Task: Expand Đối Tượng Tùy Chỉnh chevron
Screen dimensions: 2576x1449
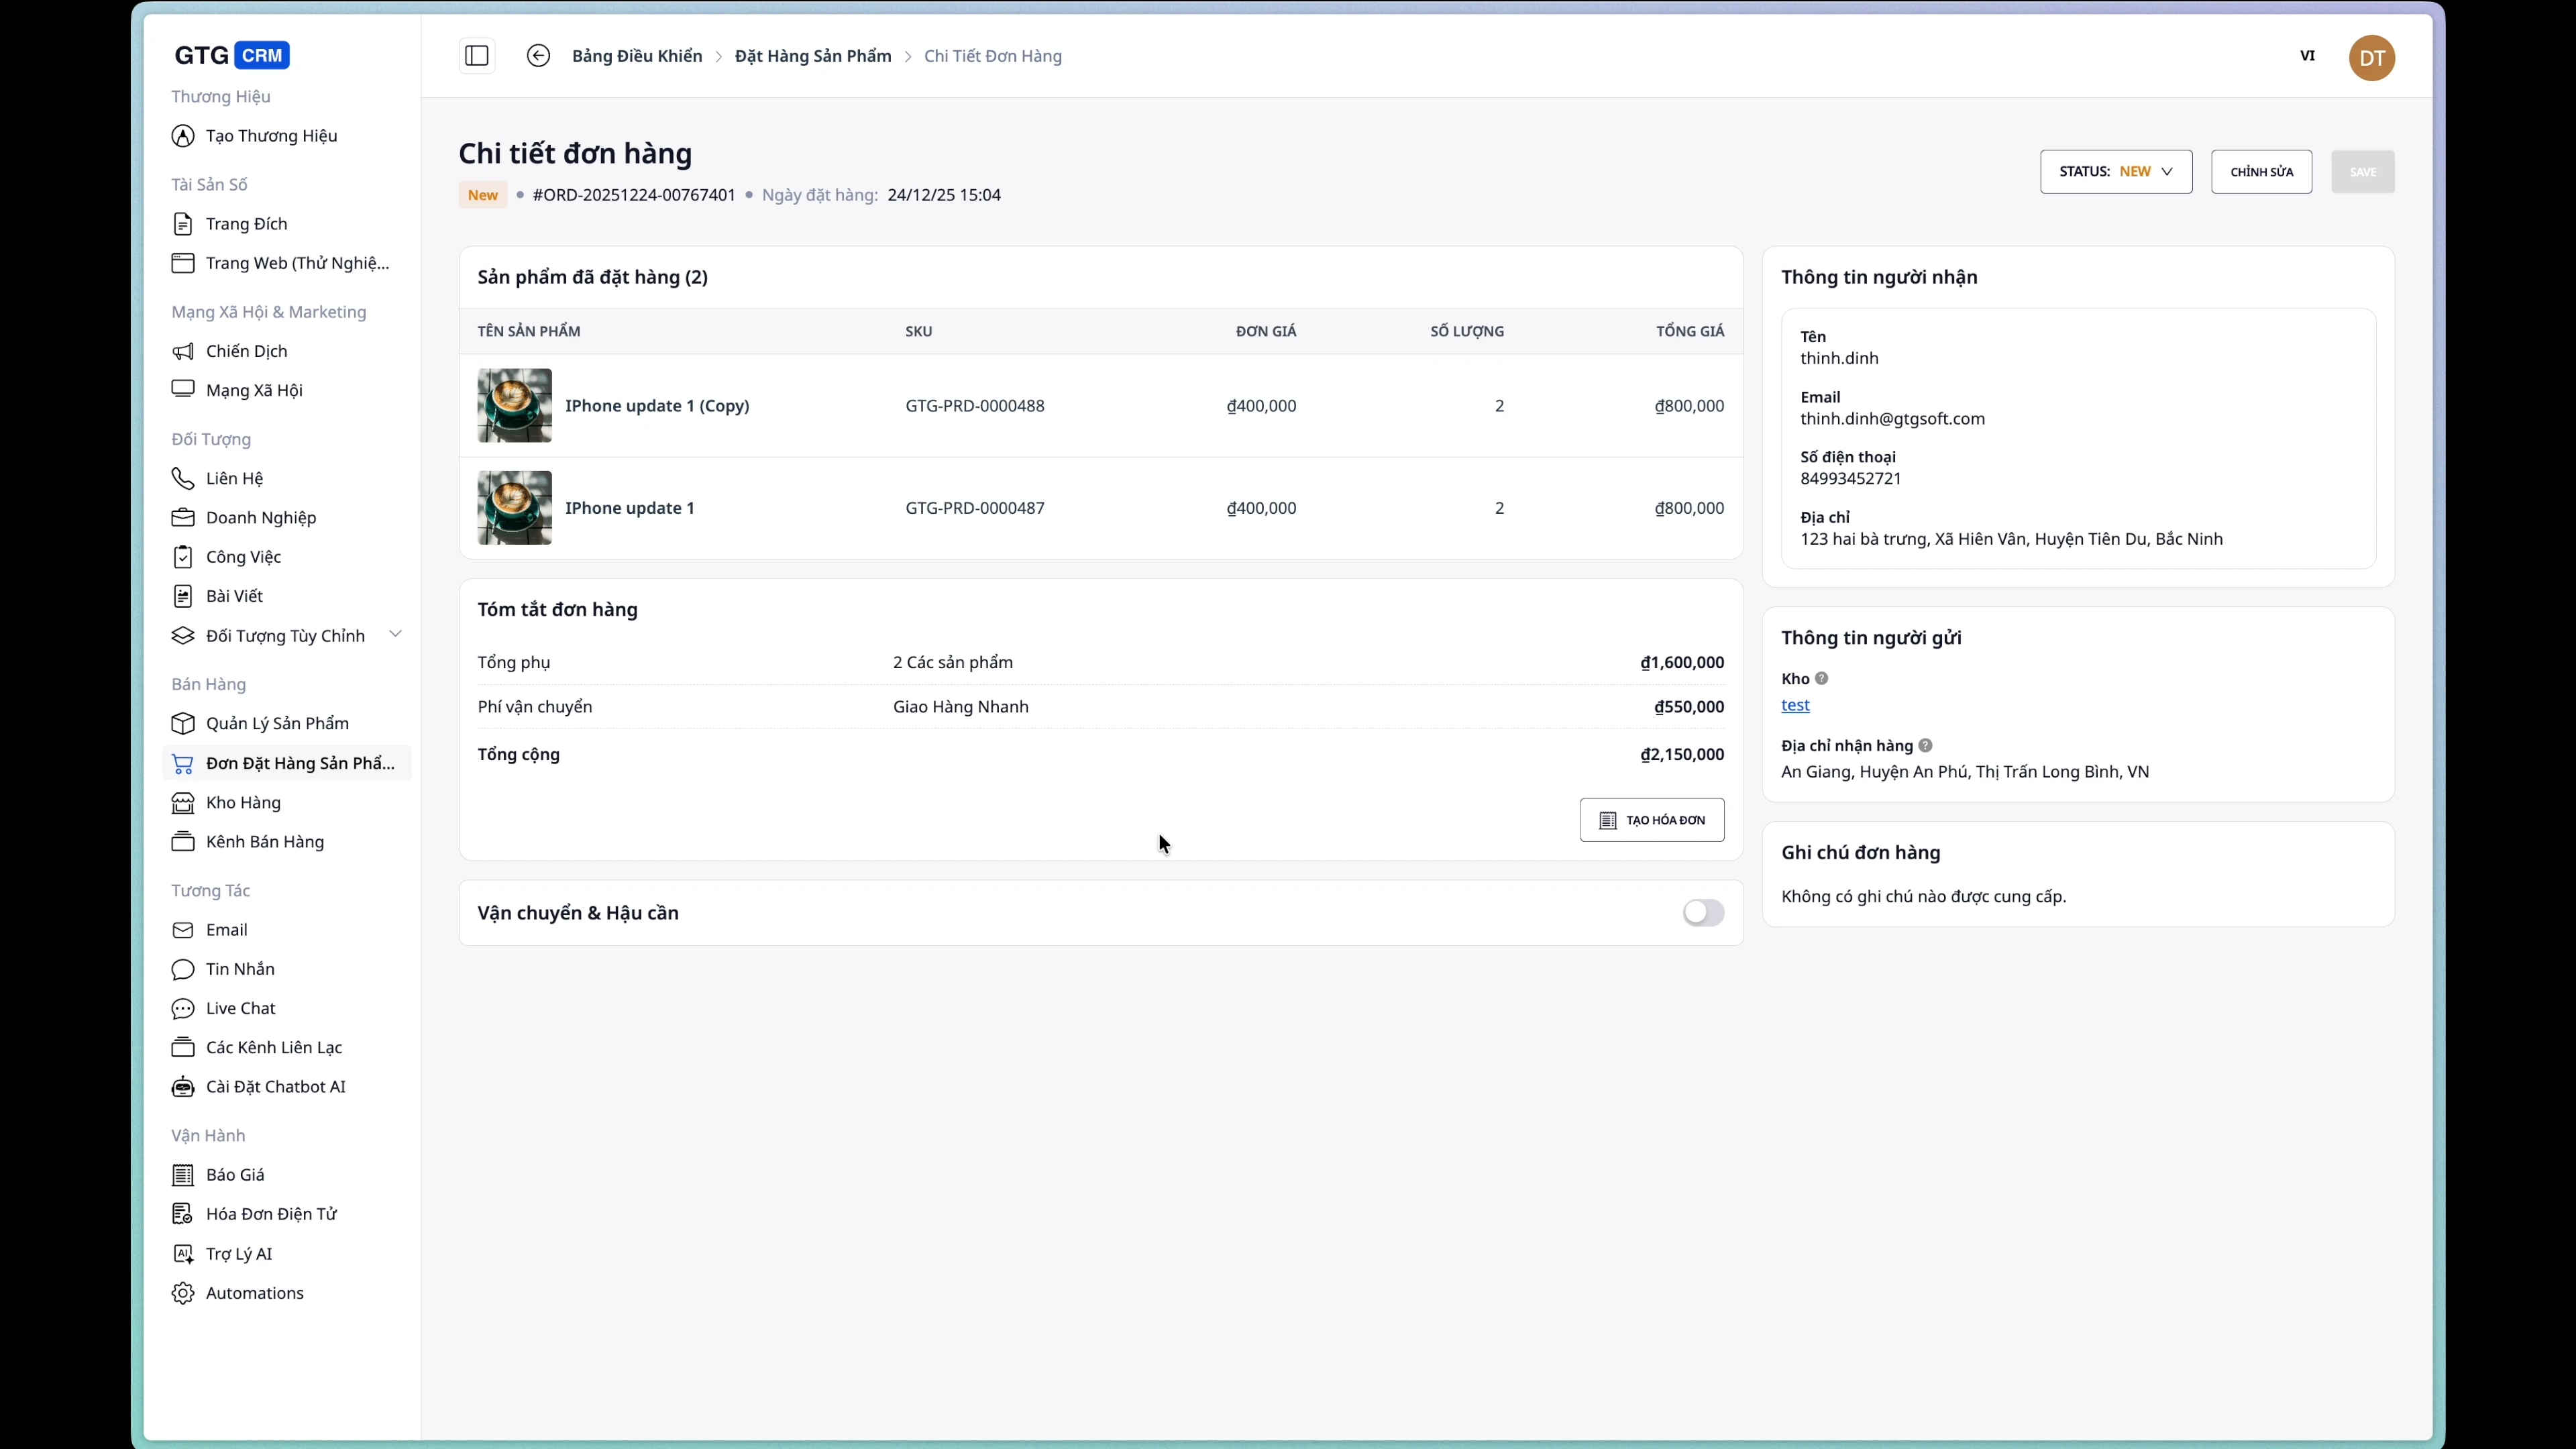Action: pos(395,634)
